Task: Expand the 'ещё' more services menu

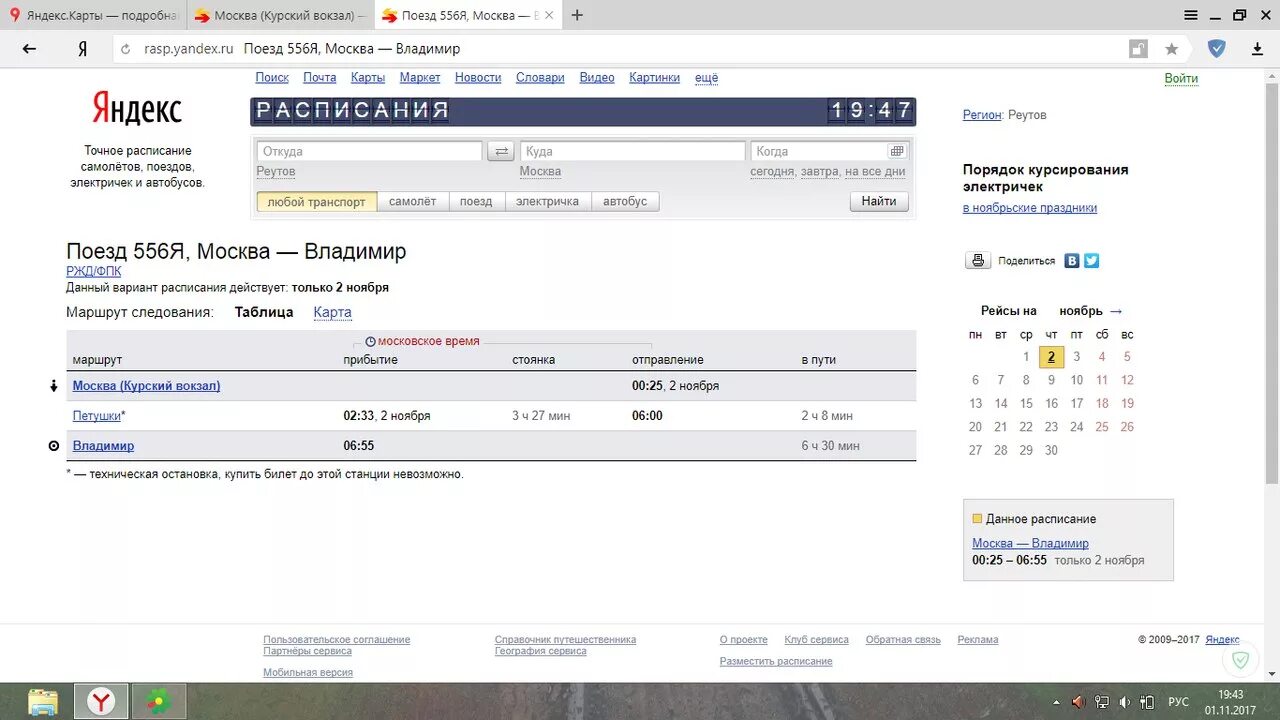Action: click(706, 78)
